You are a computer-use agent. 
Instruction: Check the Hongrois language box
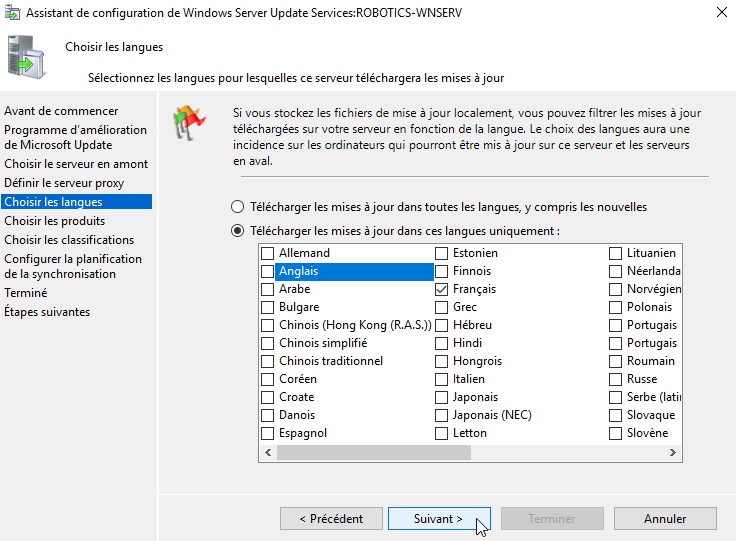[441, 361]
